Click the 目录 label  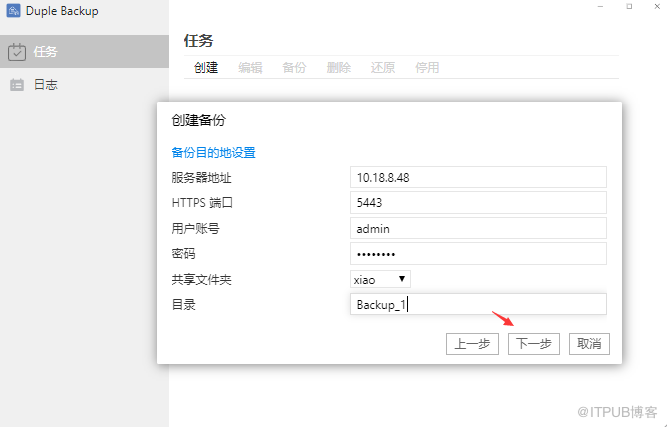183,305
